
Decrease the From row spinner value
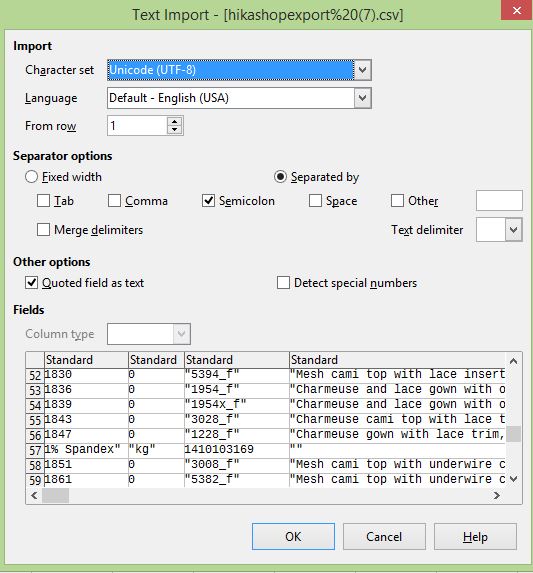click(x=175, y=130)
